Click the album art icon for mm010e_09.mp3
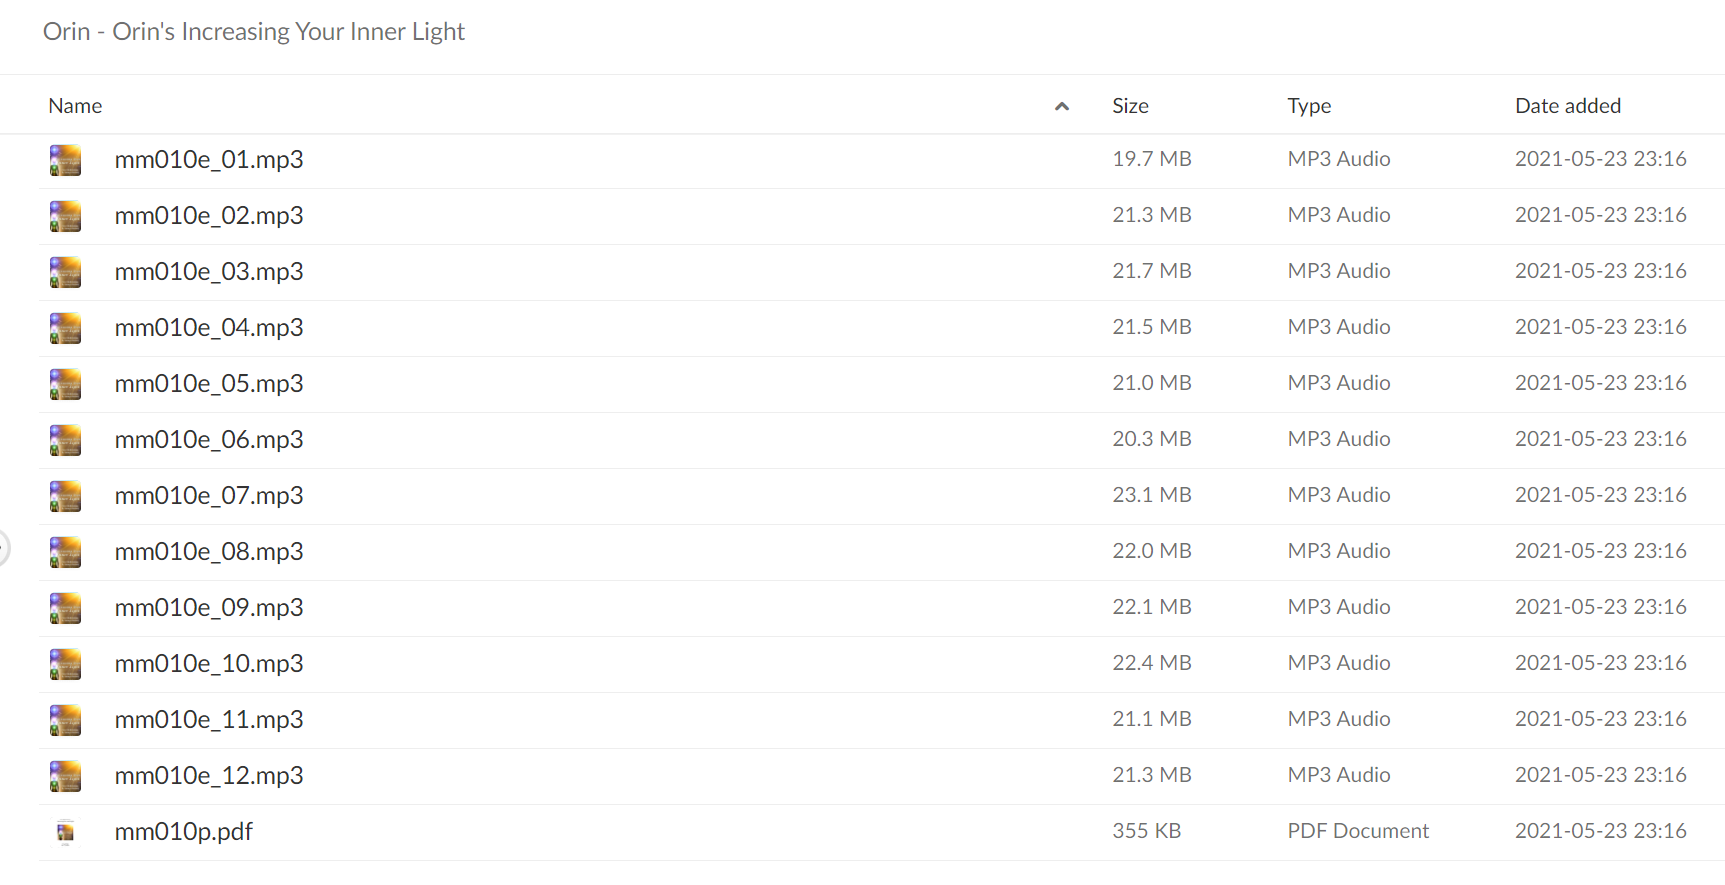Screen dimensions: 1725x885 65,608
